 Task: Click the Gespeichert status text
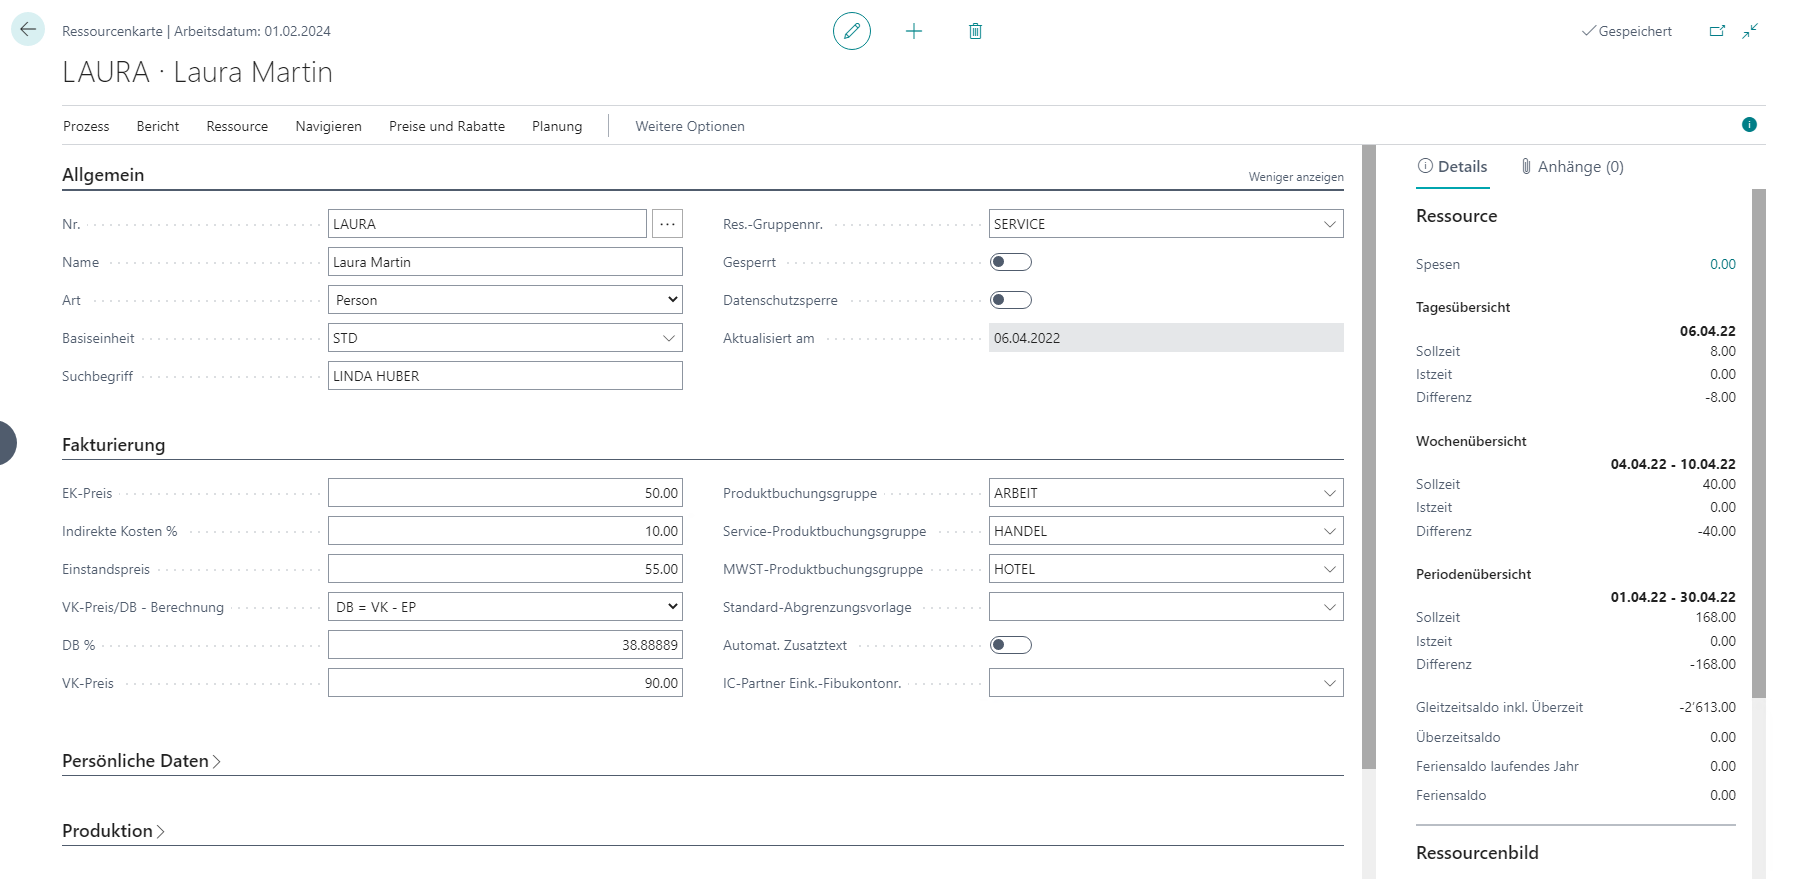(x=1635, y=31)
